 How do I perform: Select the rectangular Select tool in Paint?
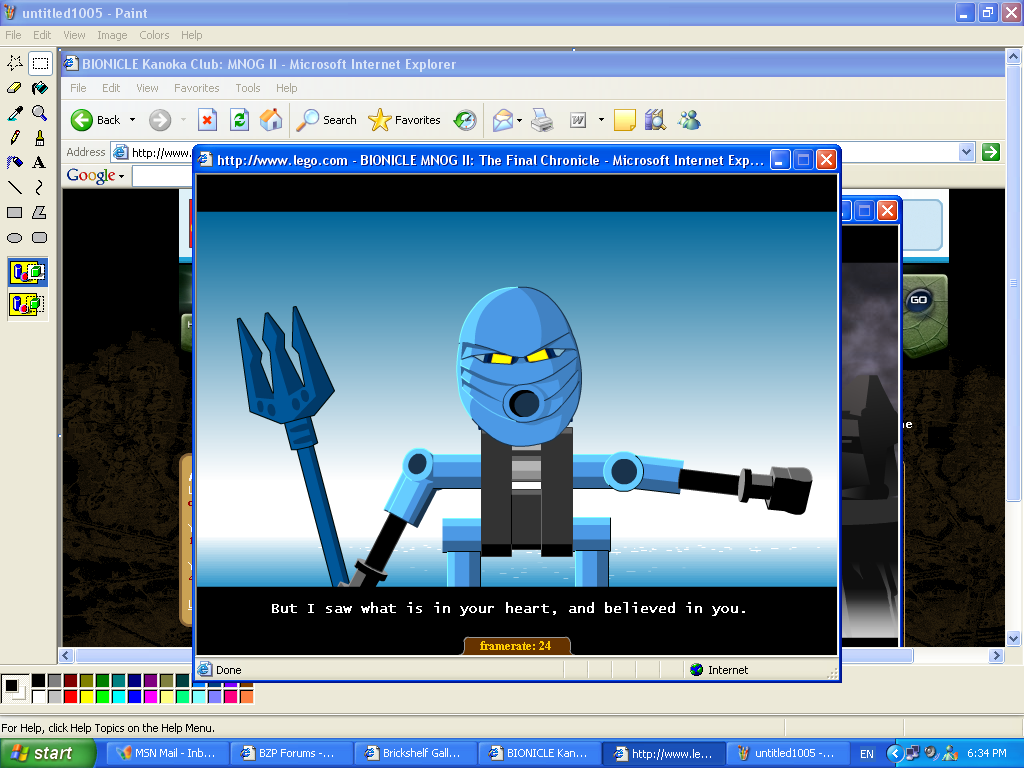coord(40,63)
